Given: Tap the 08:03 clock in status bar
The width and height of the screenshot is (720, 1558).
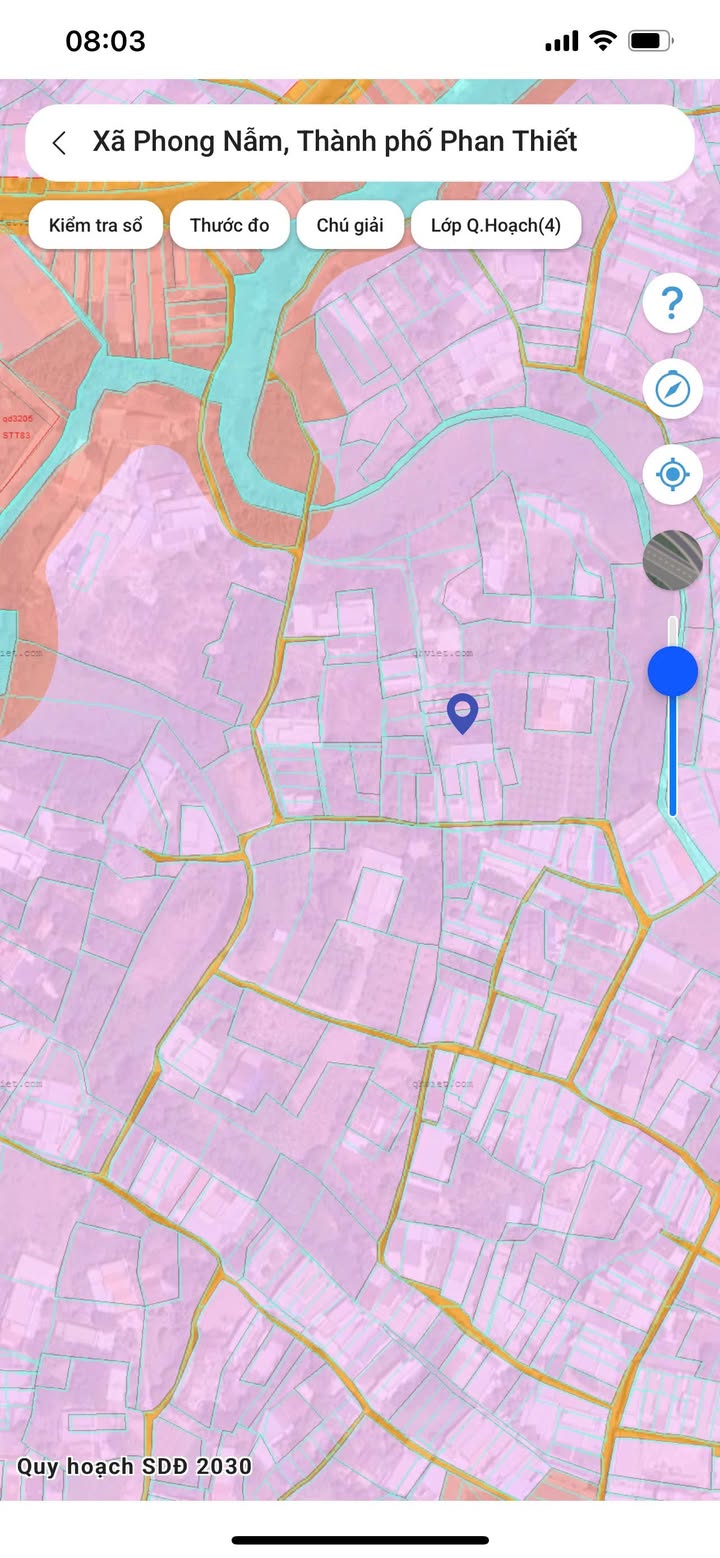Looking at the screenshot, I should (x=105, y=41).
